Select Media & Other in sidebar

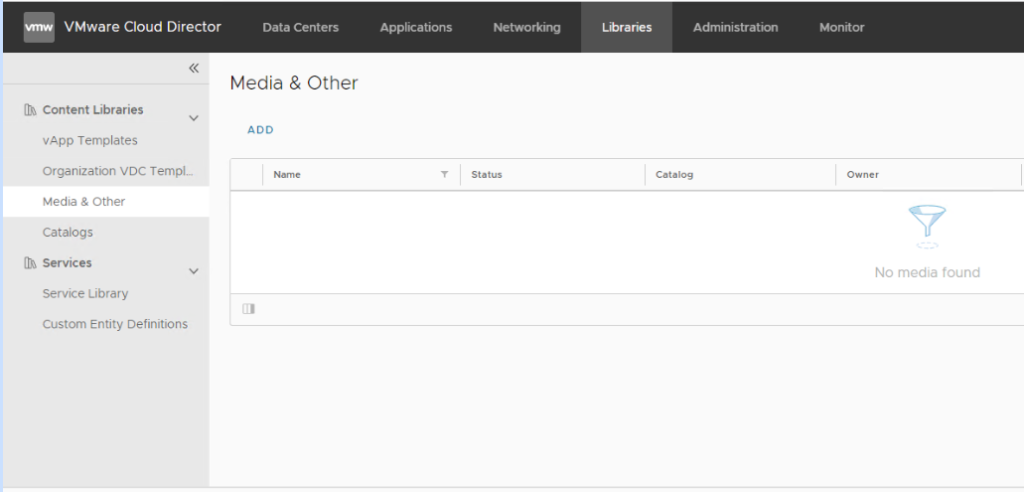106,202
